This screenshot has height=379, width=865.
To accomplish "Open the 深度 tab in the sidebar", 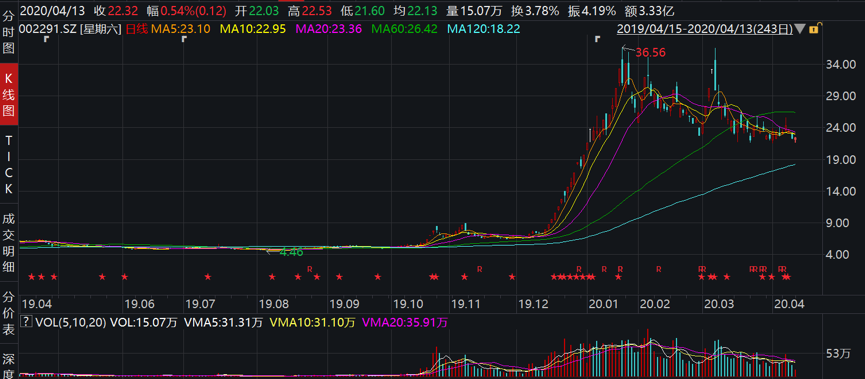I will tap(9, 366).
